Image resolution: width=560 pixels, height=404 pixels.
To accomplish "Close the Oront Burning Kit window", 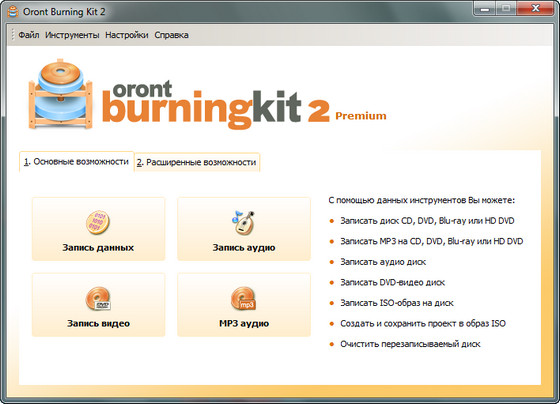I will coord(535,9).
